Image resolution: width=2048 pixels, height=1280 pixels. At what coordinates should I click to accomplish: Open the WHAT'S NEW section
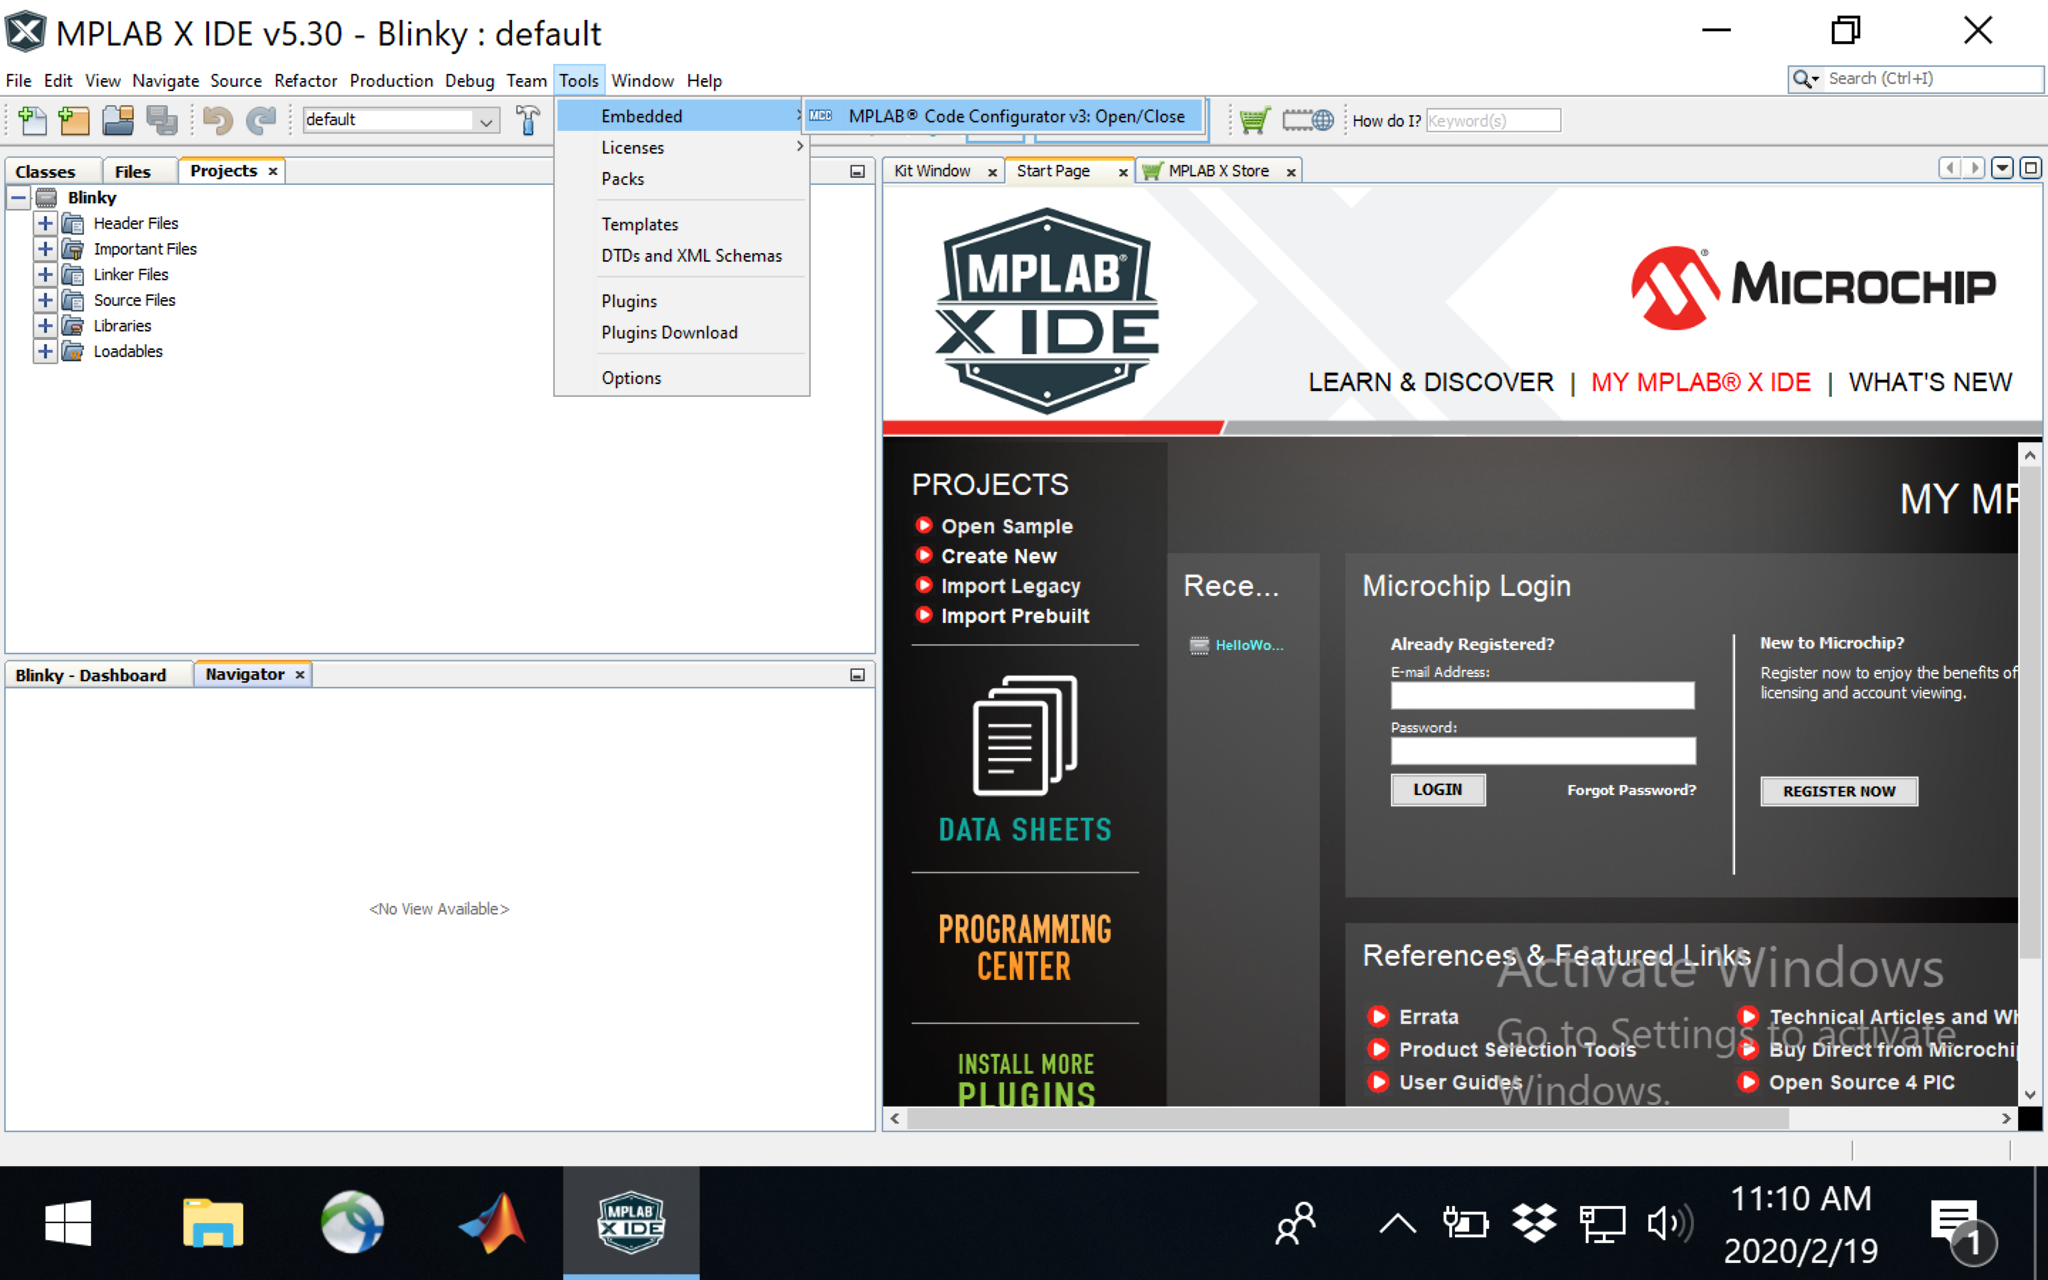(x=1930, y=383)
